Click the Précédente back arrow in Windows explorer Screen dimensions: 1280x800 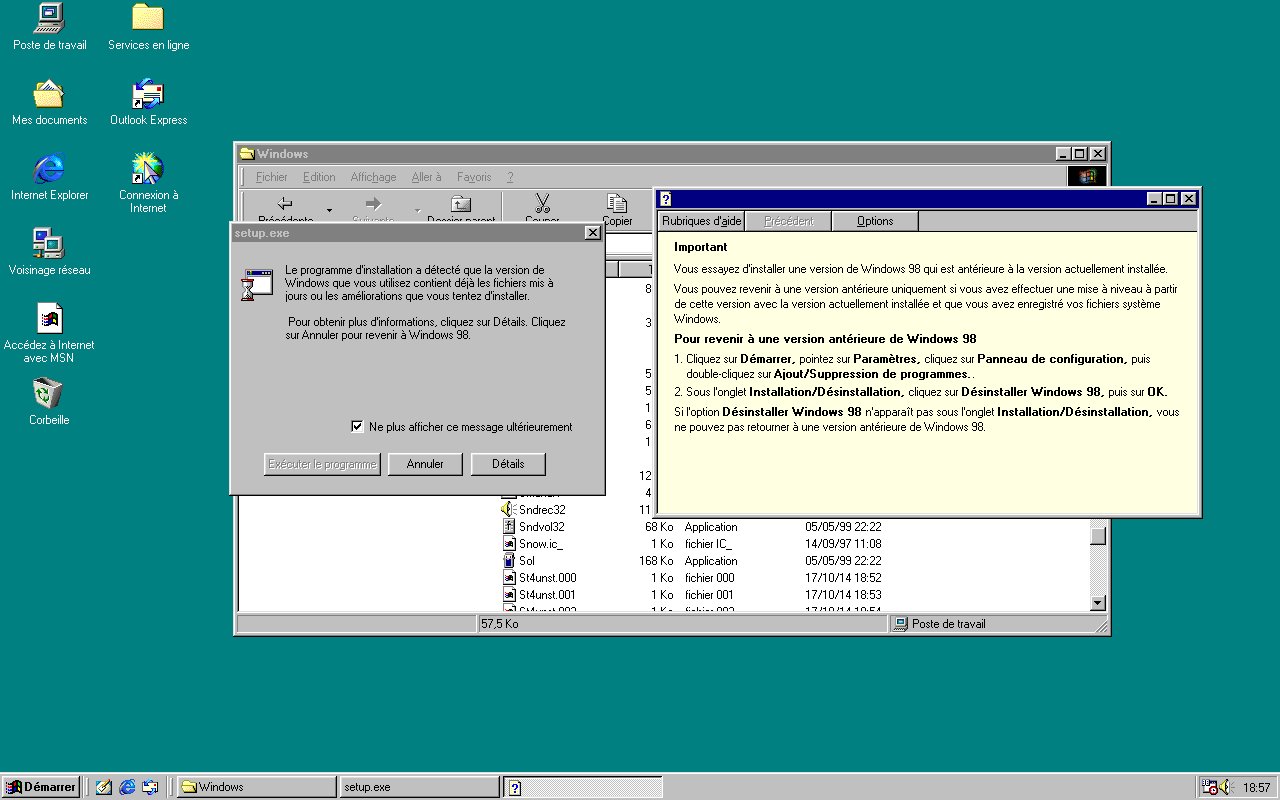click(x=285, y=204)
